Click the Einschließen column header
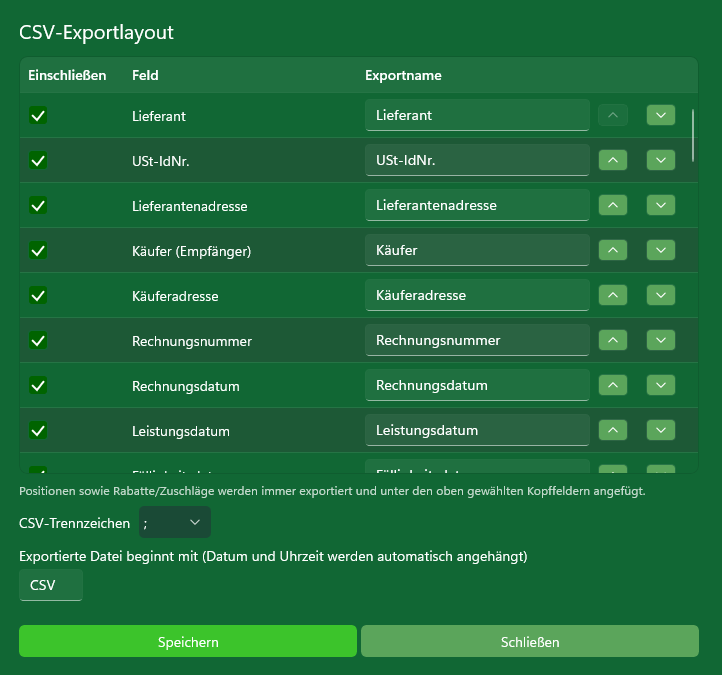This screenshot has width=722, height=675. pyautogui.click(x=67, y=75)
